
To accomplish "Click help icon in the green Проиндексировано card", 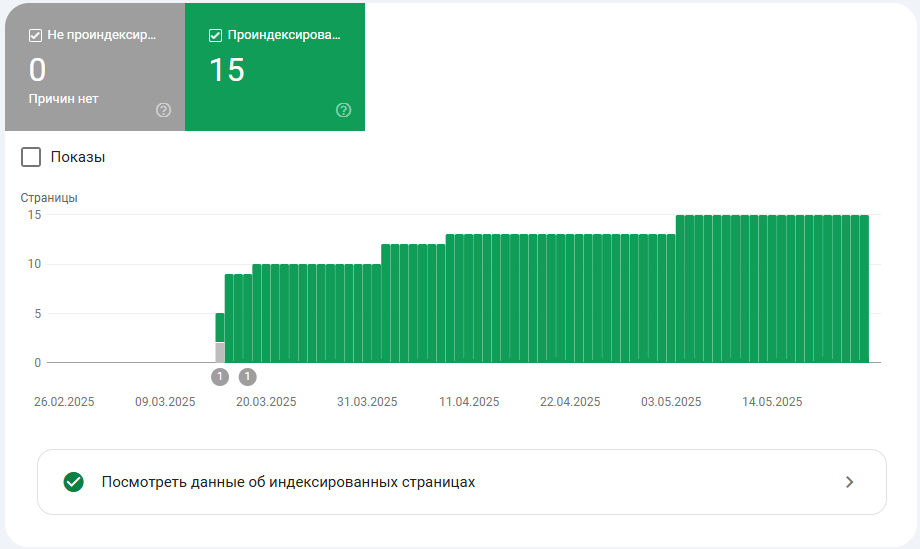I will [x=344, y=110].
